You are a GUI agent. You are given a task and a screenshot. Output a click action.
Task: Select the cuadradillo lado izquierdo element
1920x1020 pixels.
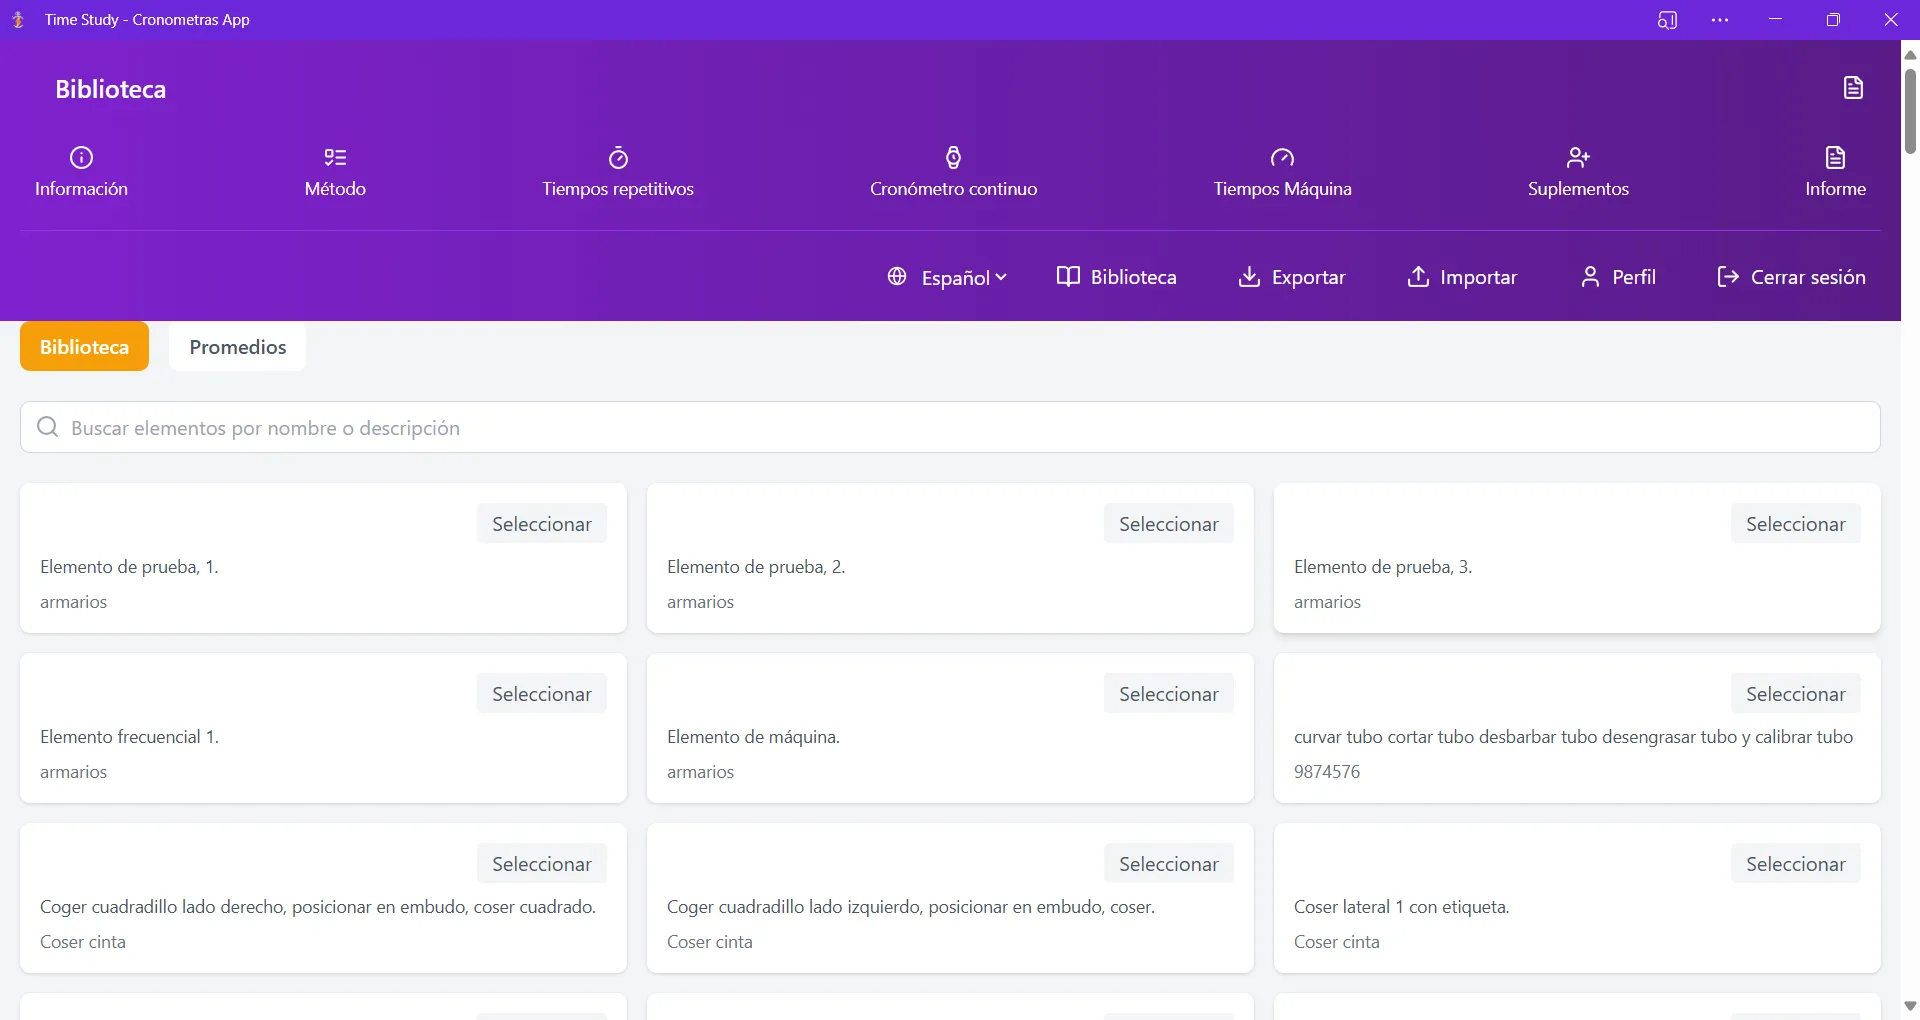(x=1169, y=863)
